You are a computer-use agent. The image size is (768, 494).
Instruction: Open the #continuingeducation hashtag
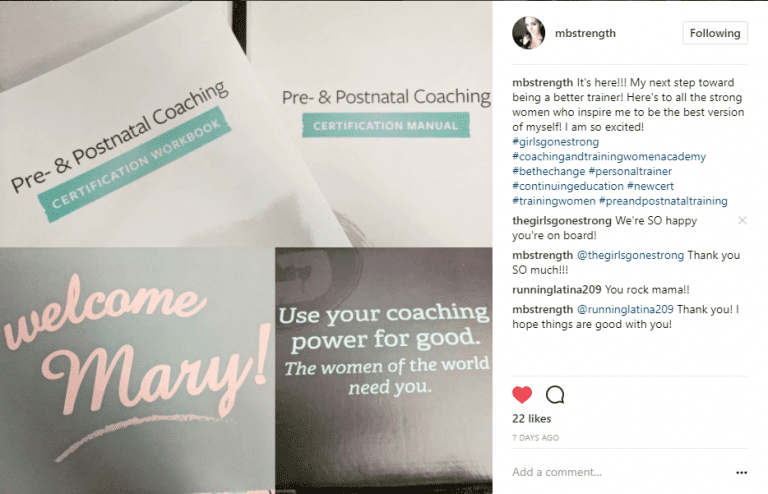(x=568, y=186)
